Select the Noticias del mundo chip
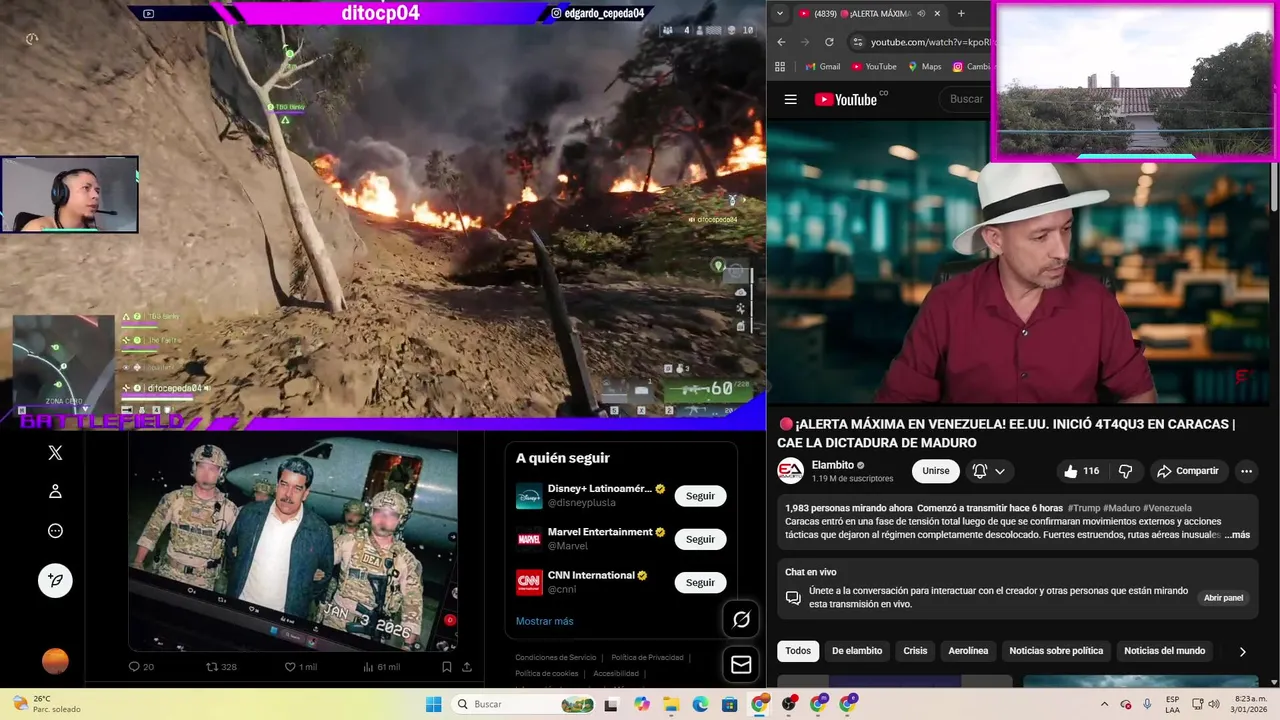This screenshot has width=1280, height=720. [x=1164, y=651]
